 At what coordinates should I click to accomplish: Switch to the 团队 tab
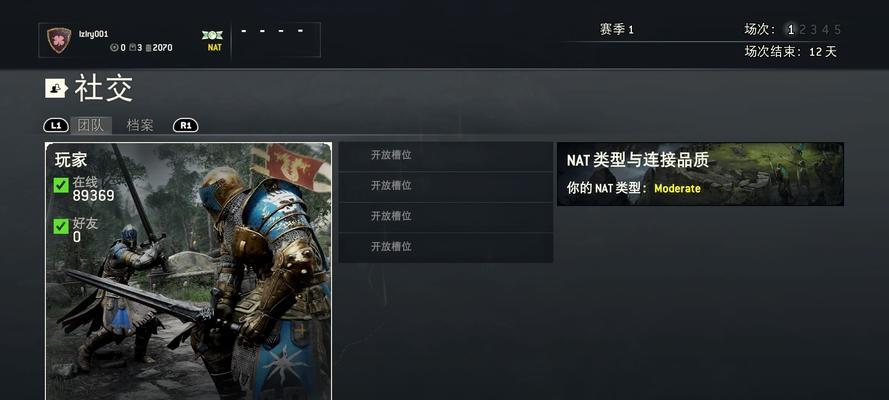91,125
